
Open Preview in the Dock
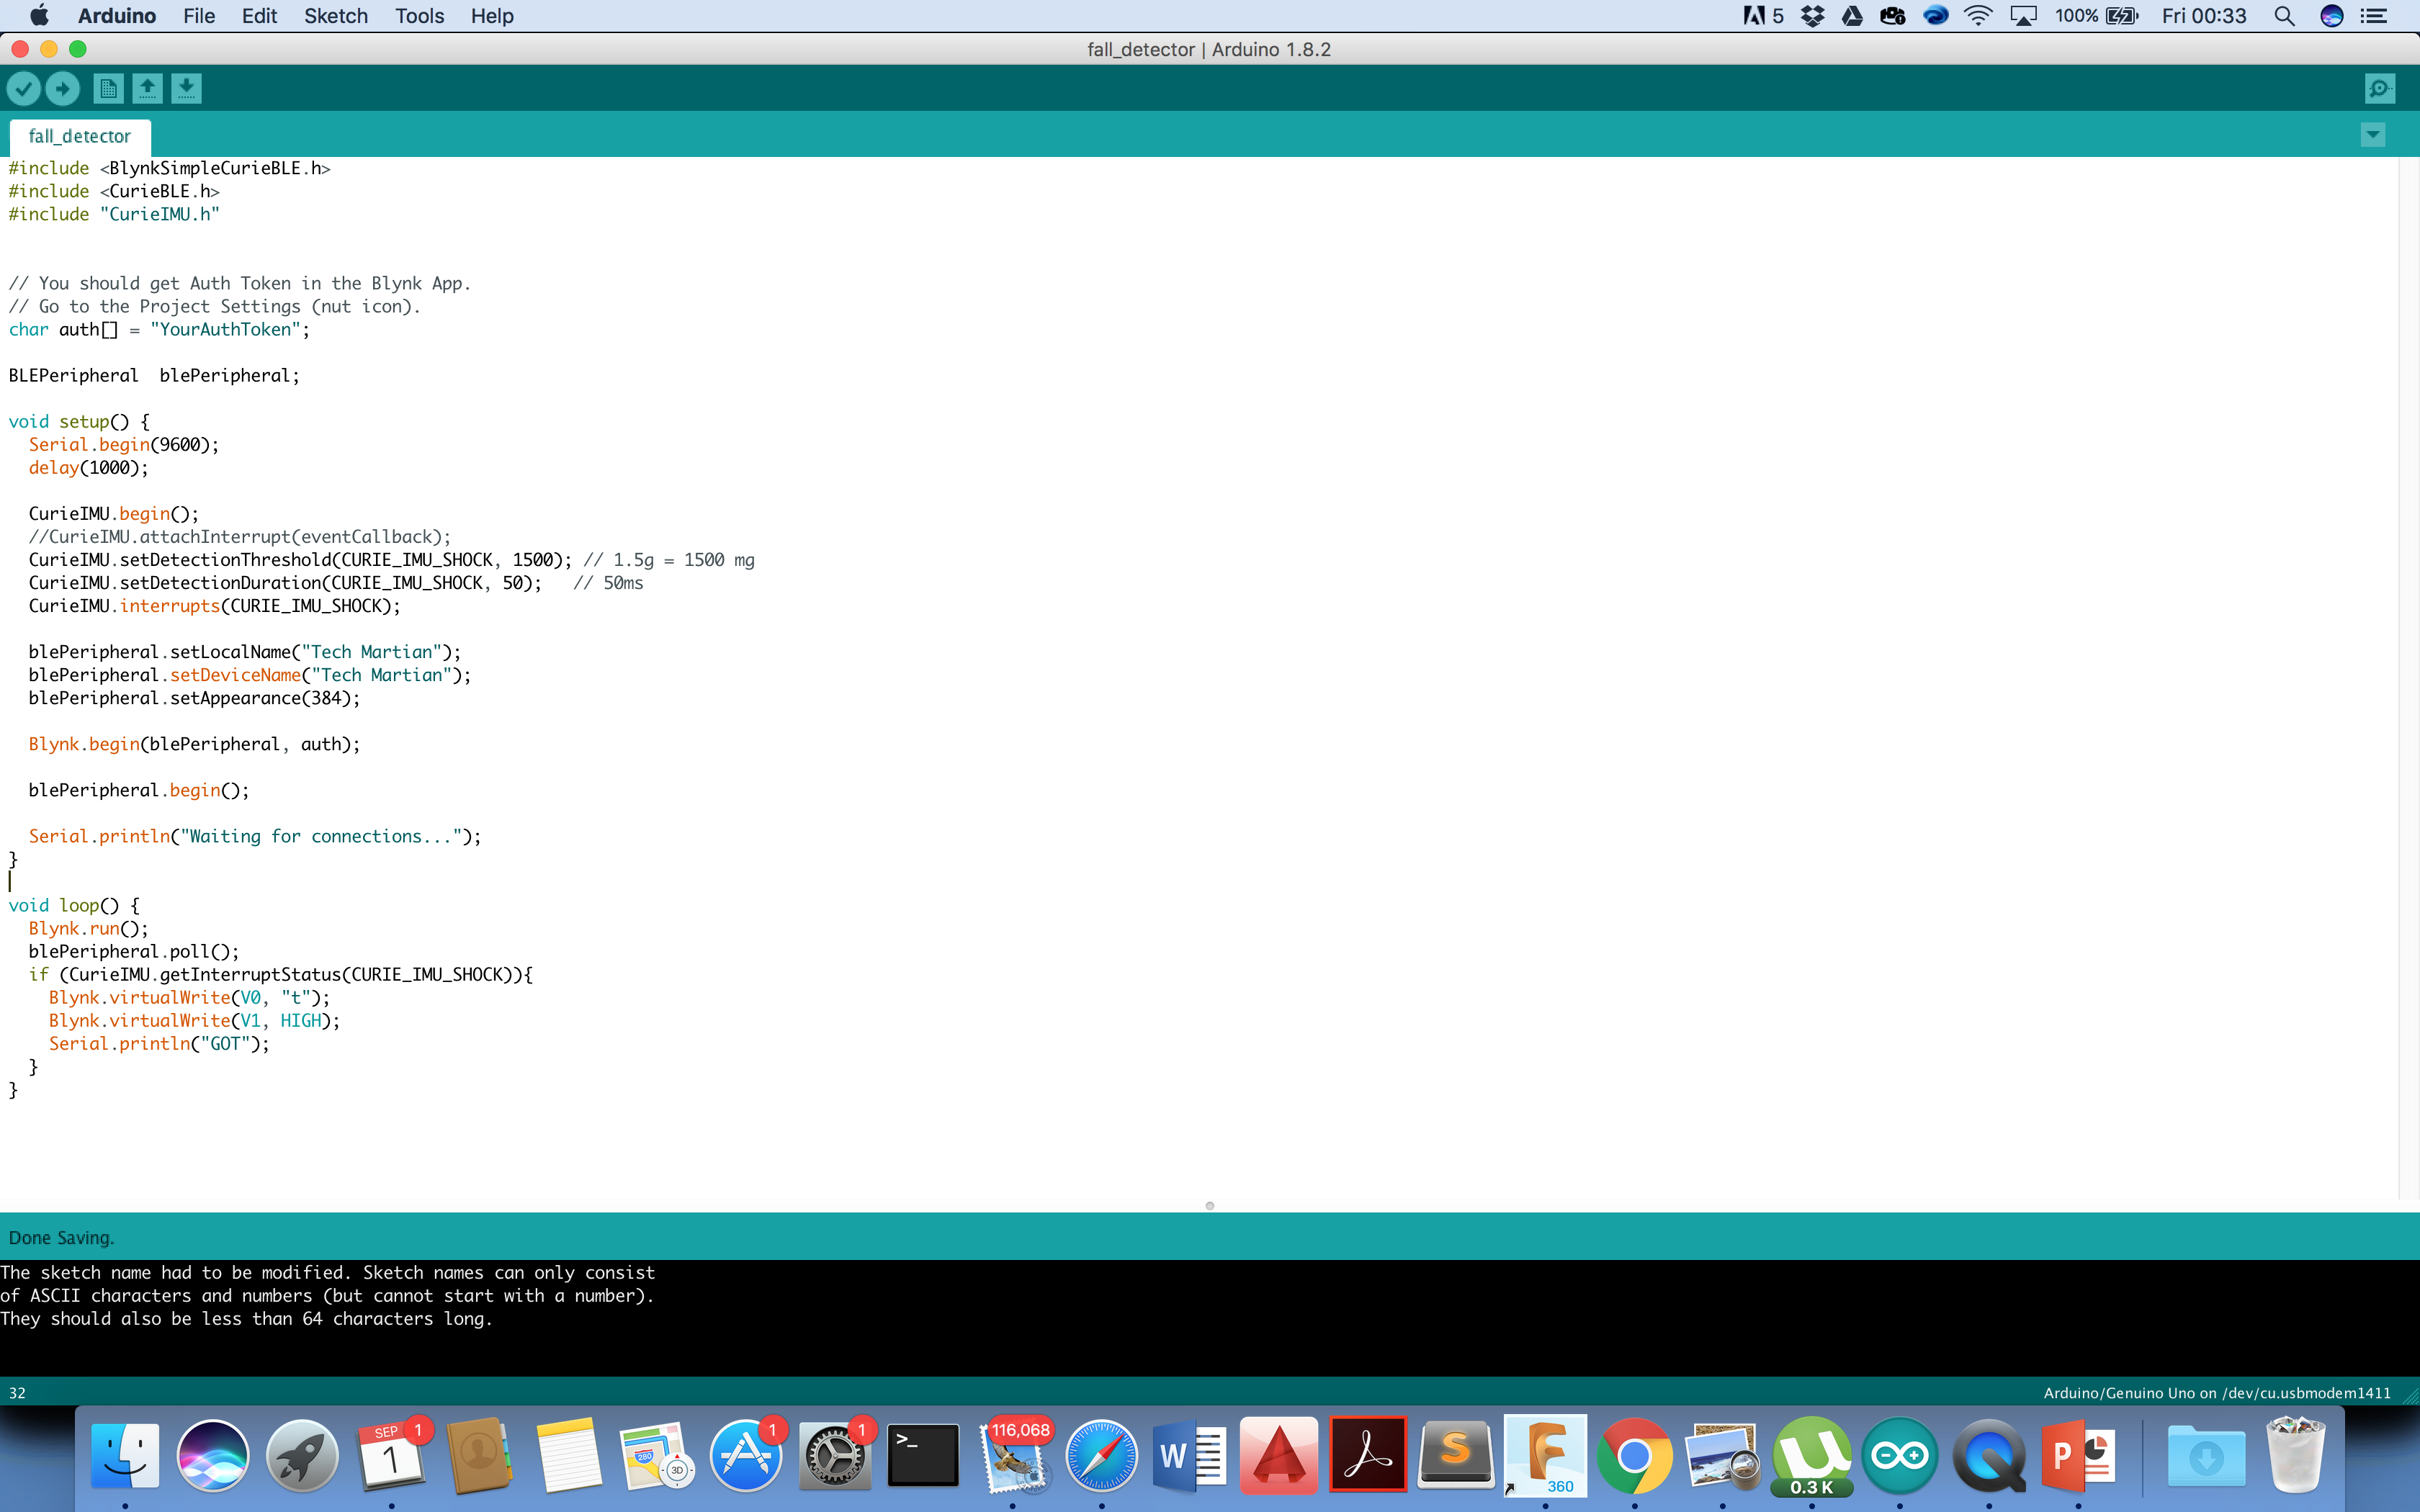(1722, 1456)
